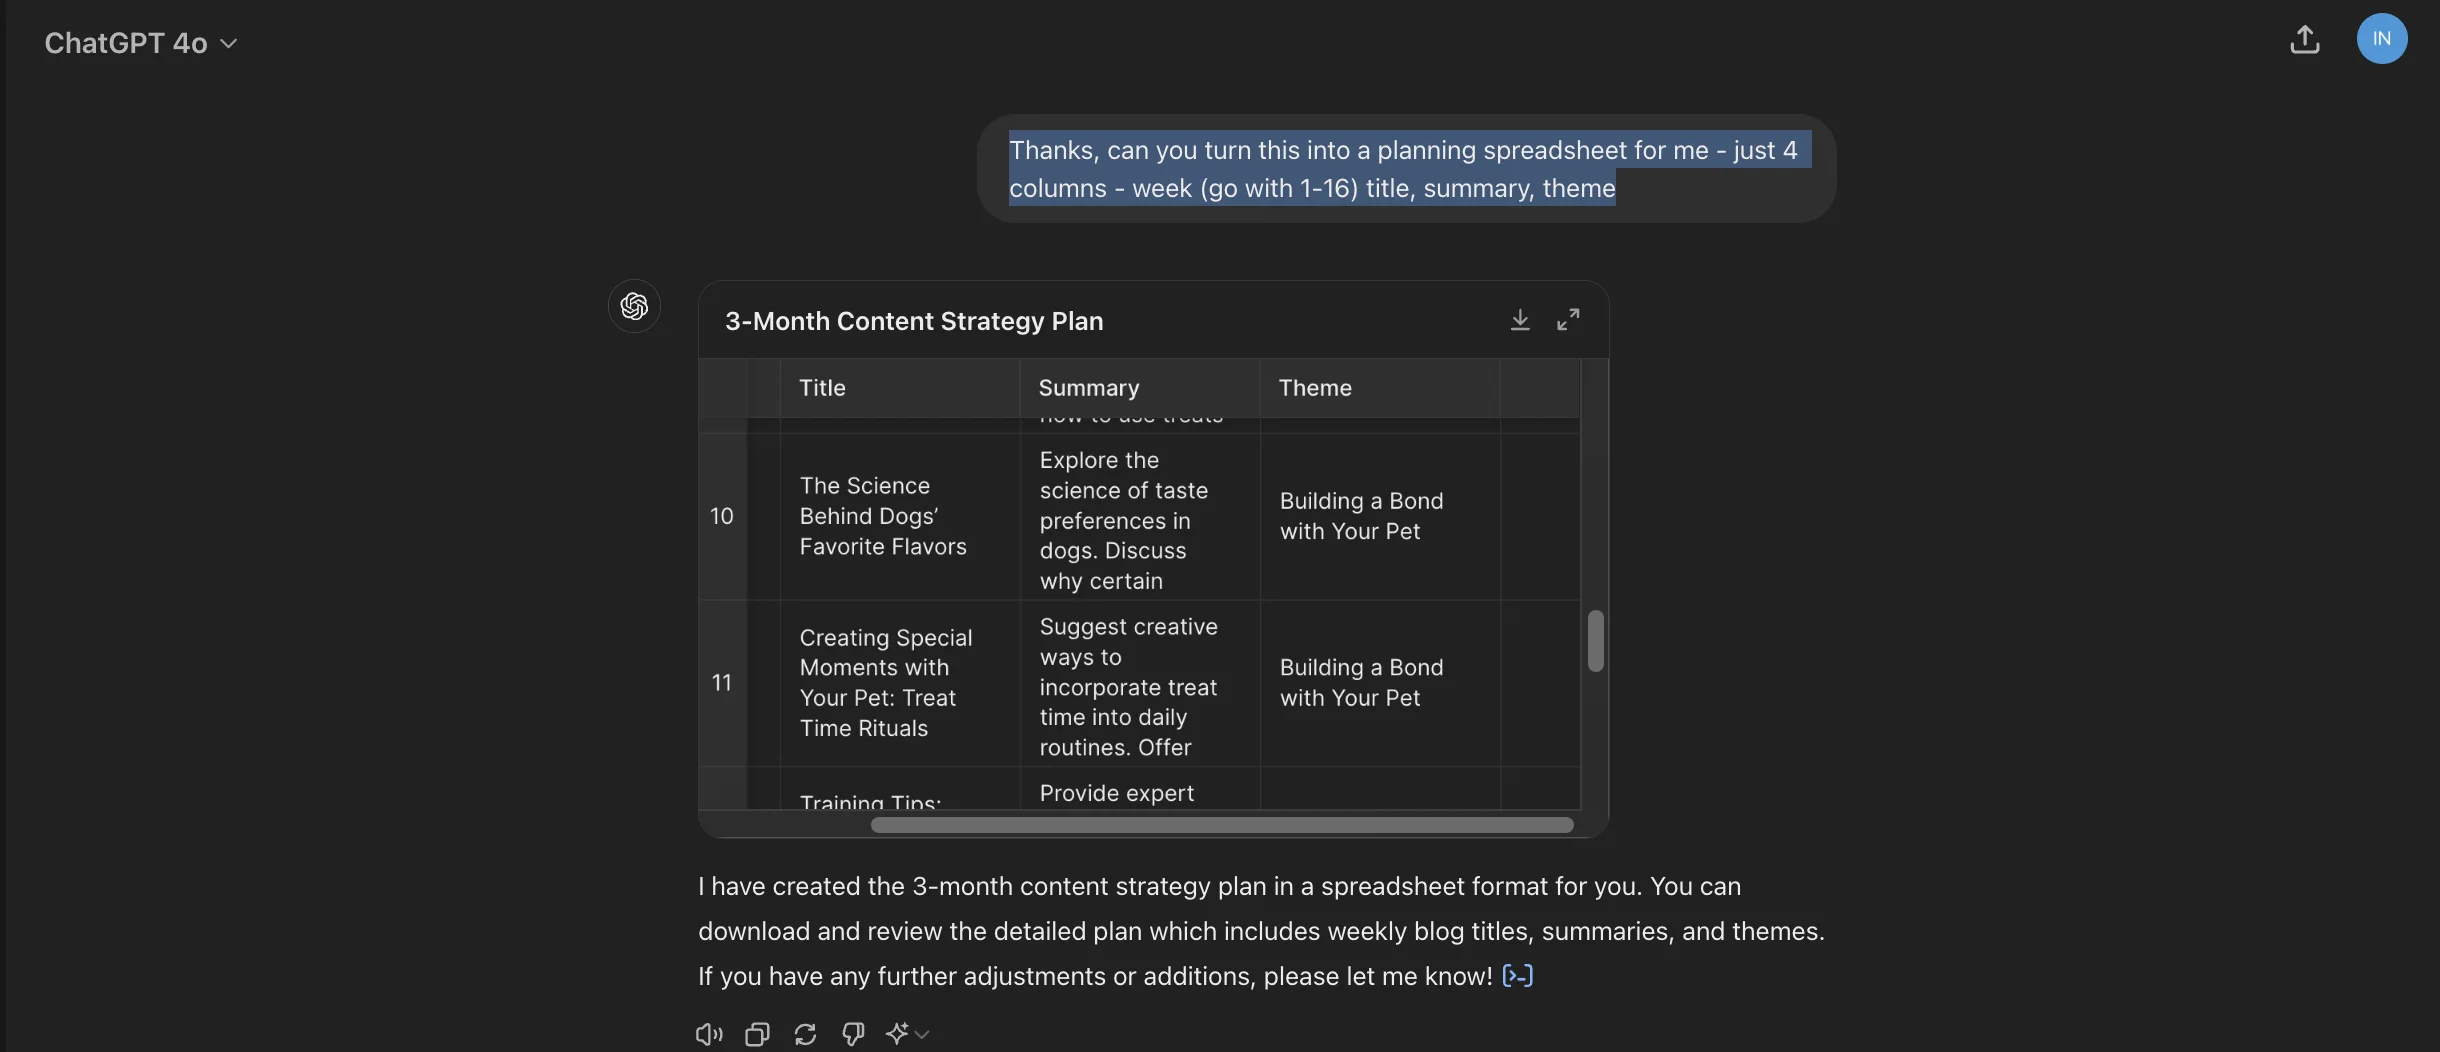
Task: Click the highlighted user message 'Thanks, can you turn this'
Action: pos(1406,169)
